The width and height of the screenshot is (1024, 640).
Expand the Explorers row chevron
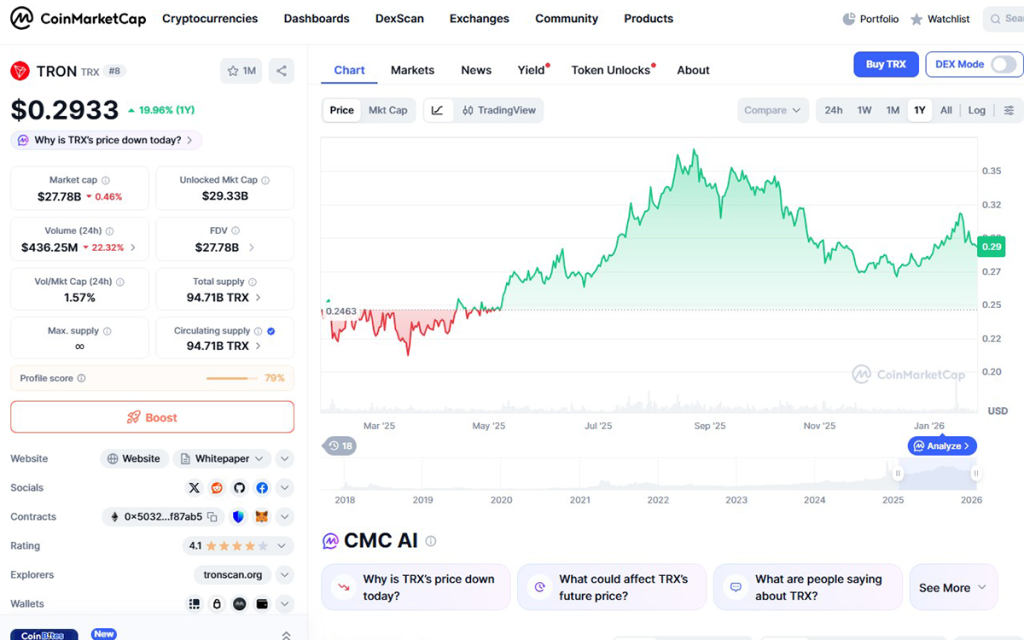pyautogui.click(x=285, y=575)
